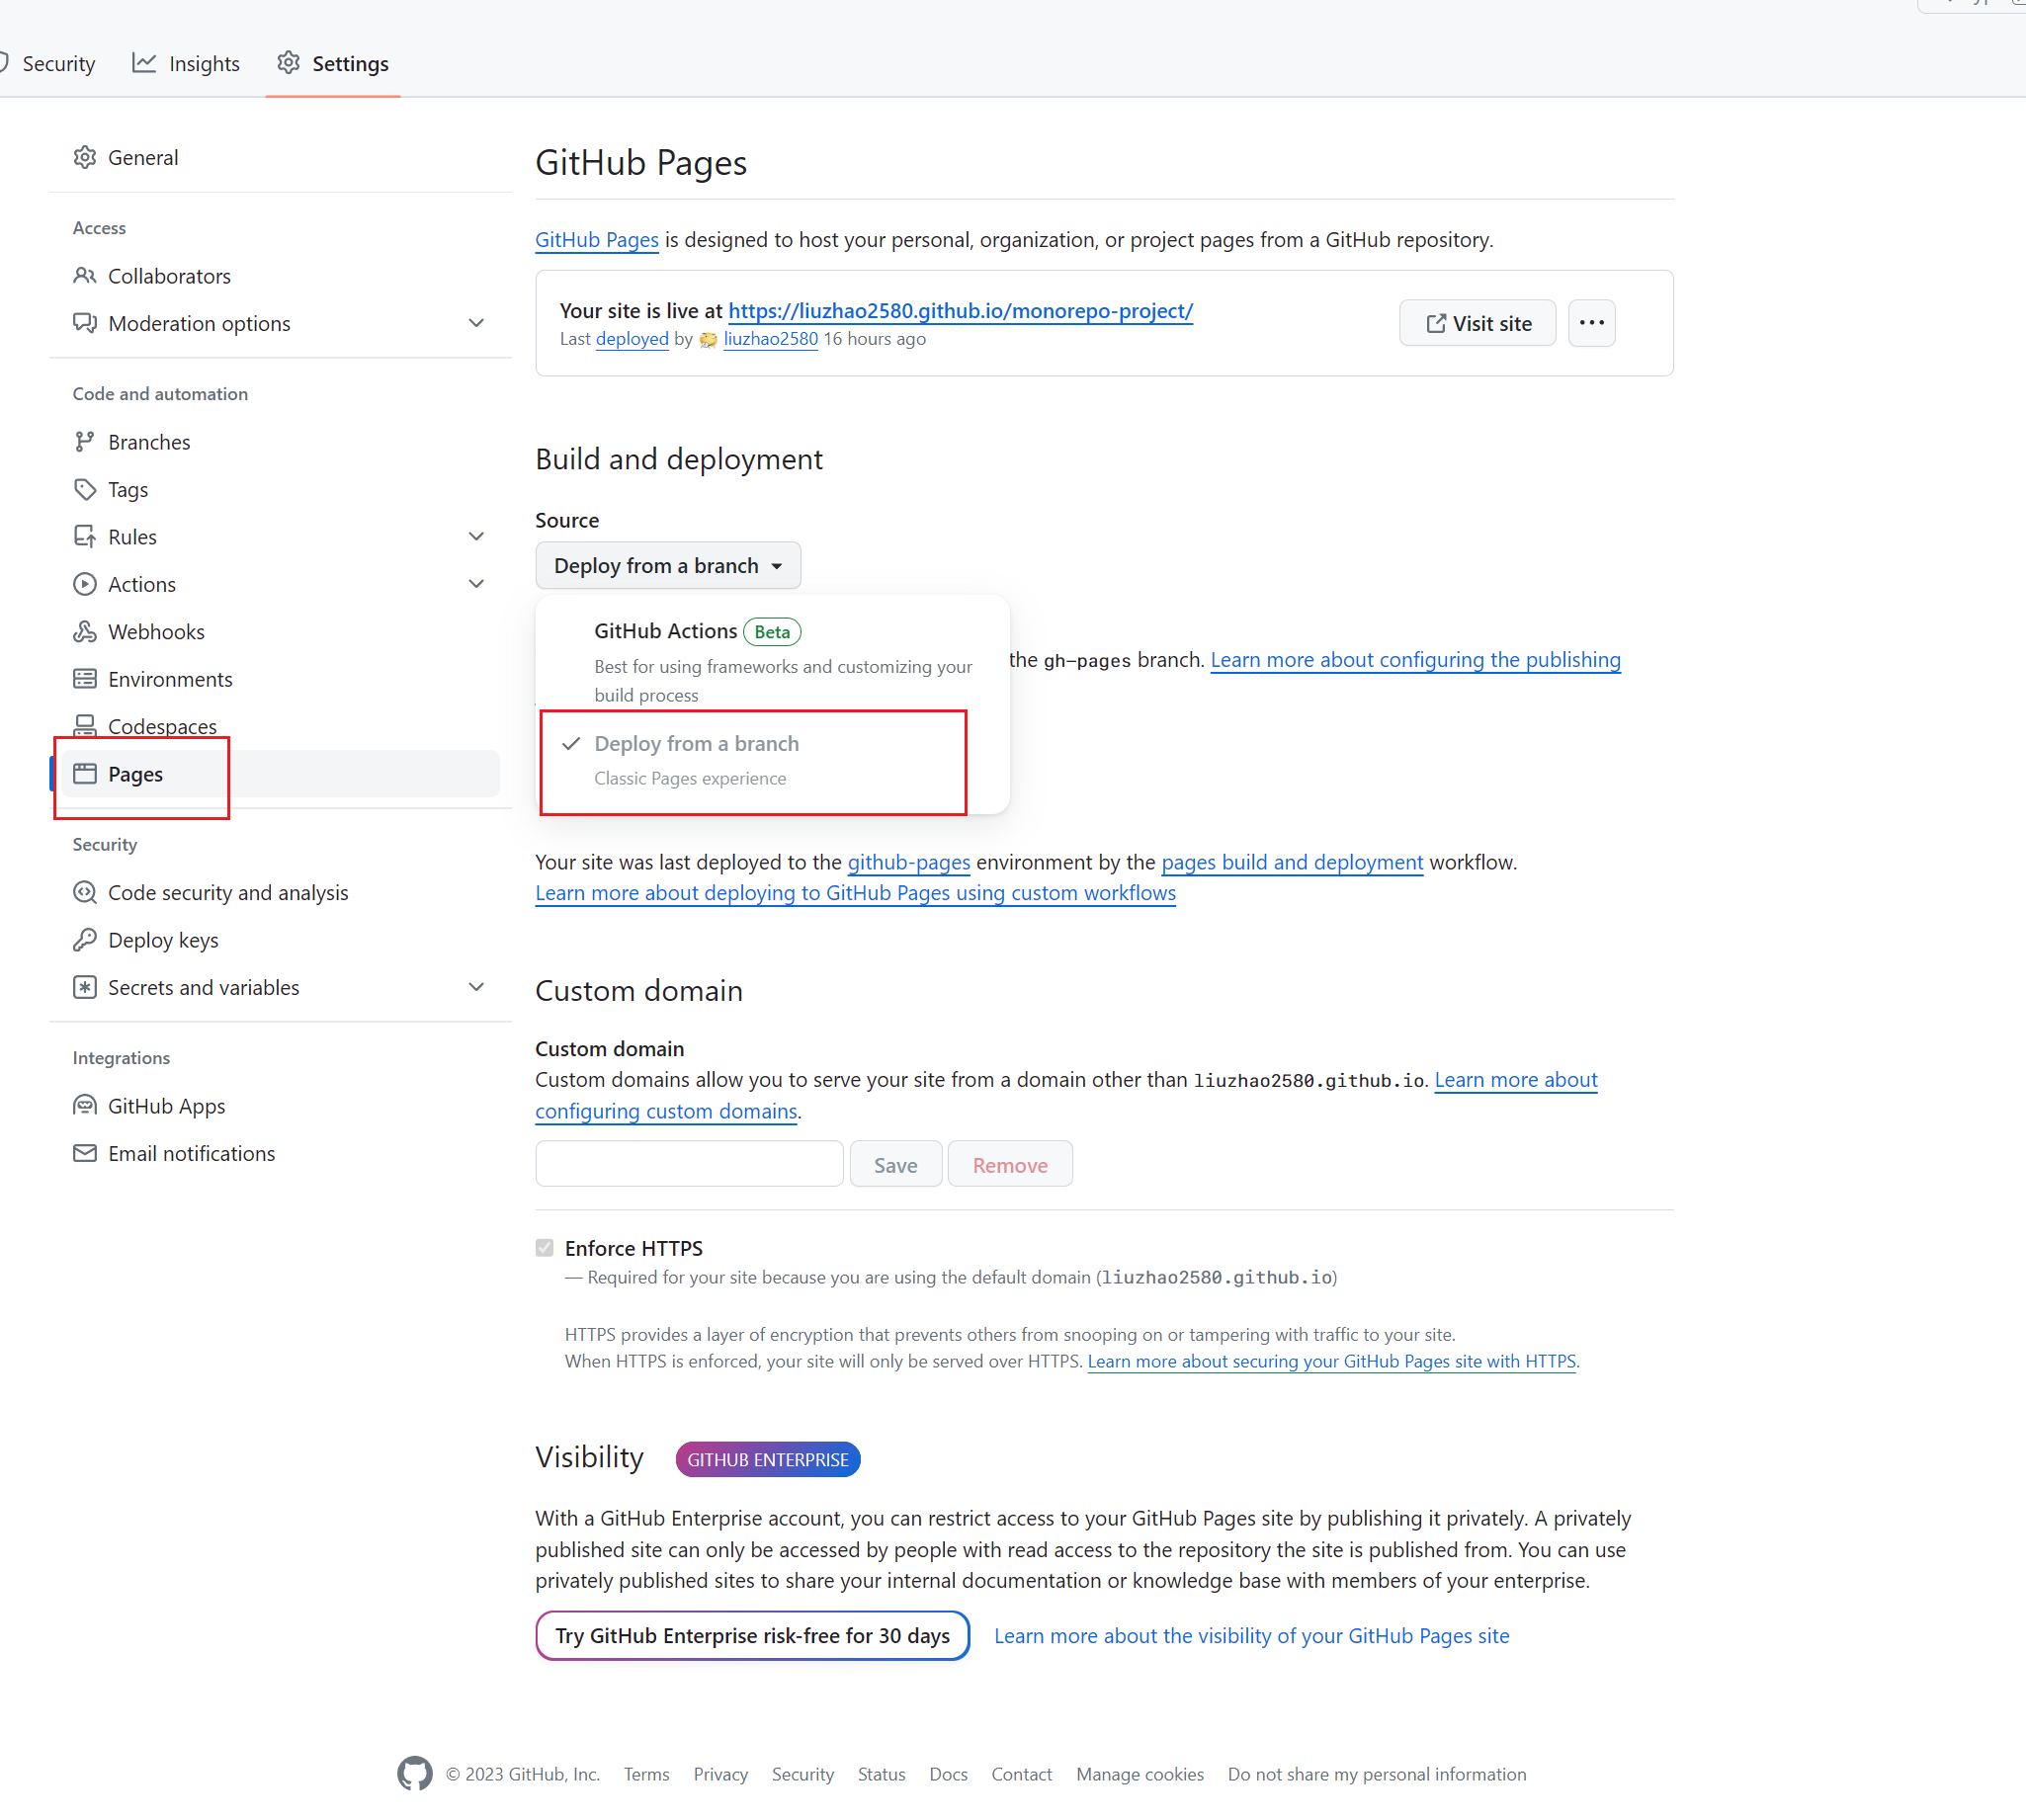Toggle the Enforce HTTPS checkbox

544,1247
